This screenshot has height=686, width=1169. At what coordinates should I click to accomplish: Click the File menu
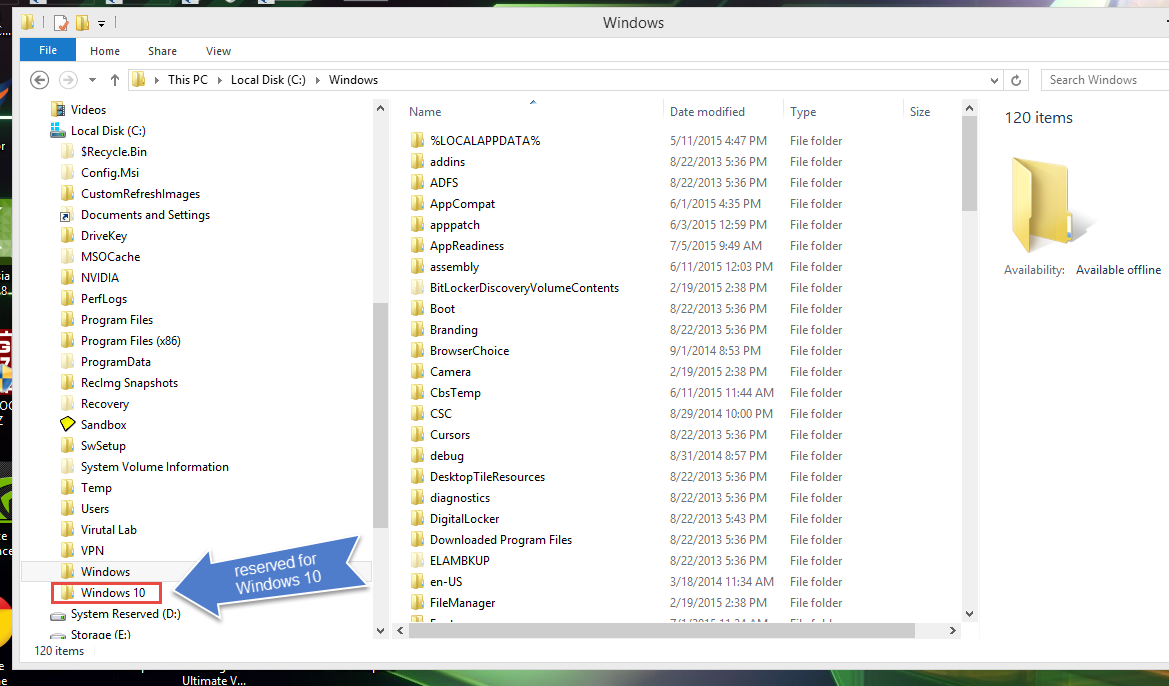click(x=47, y=49)
